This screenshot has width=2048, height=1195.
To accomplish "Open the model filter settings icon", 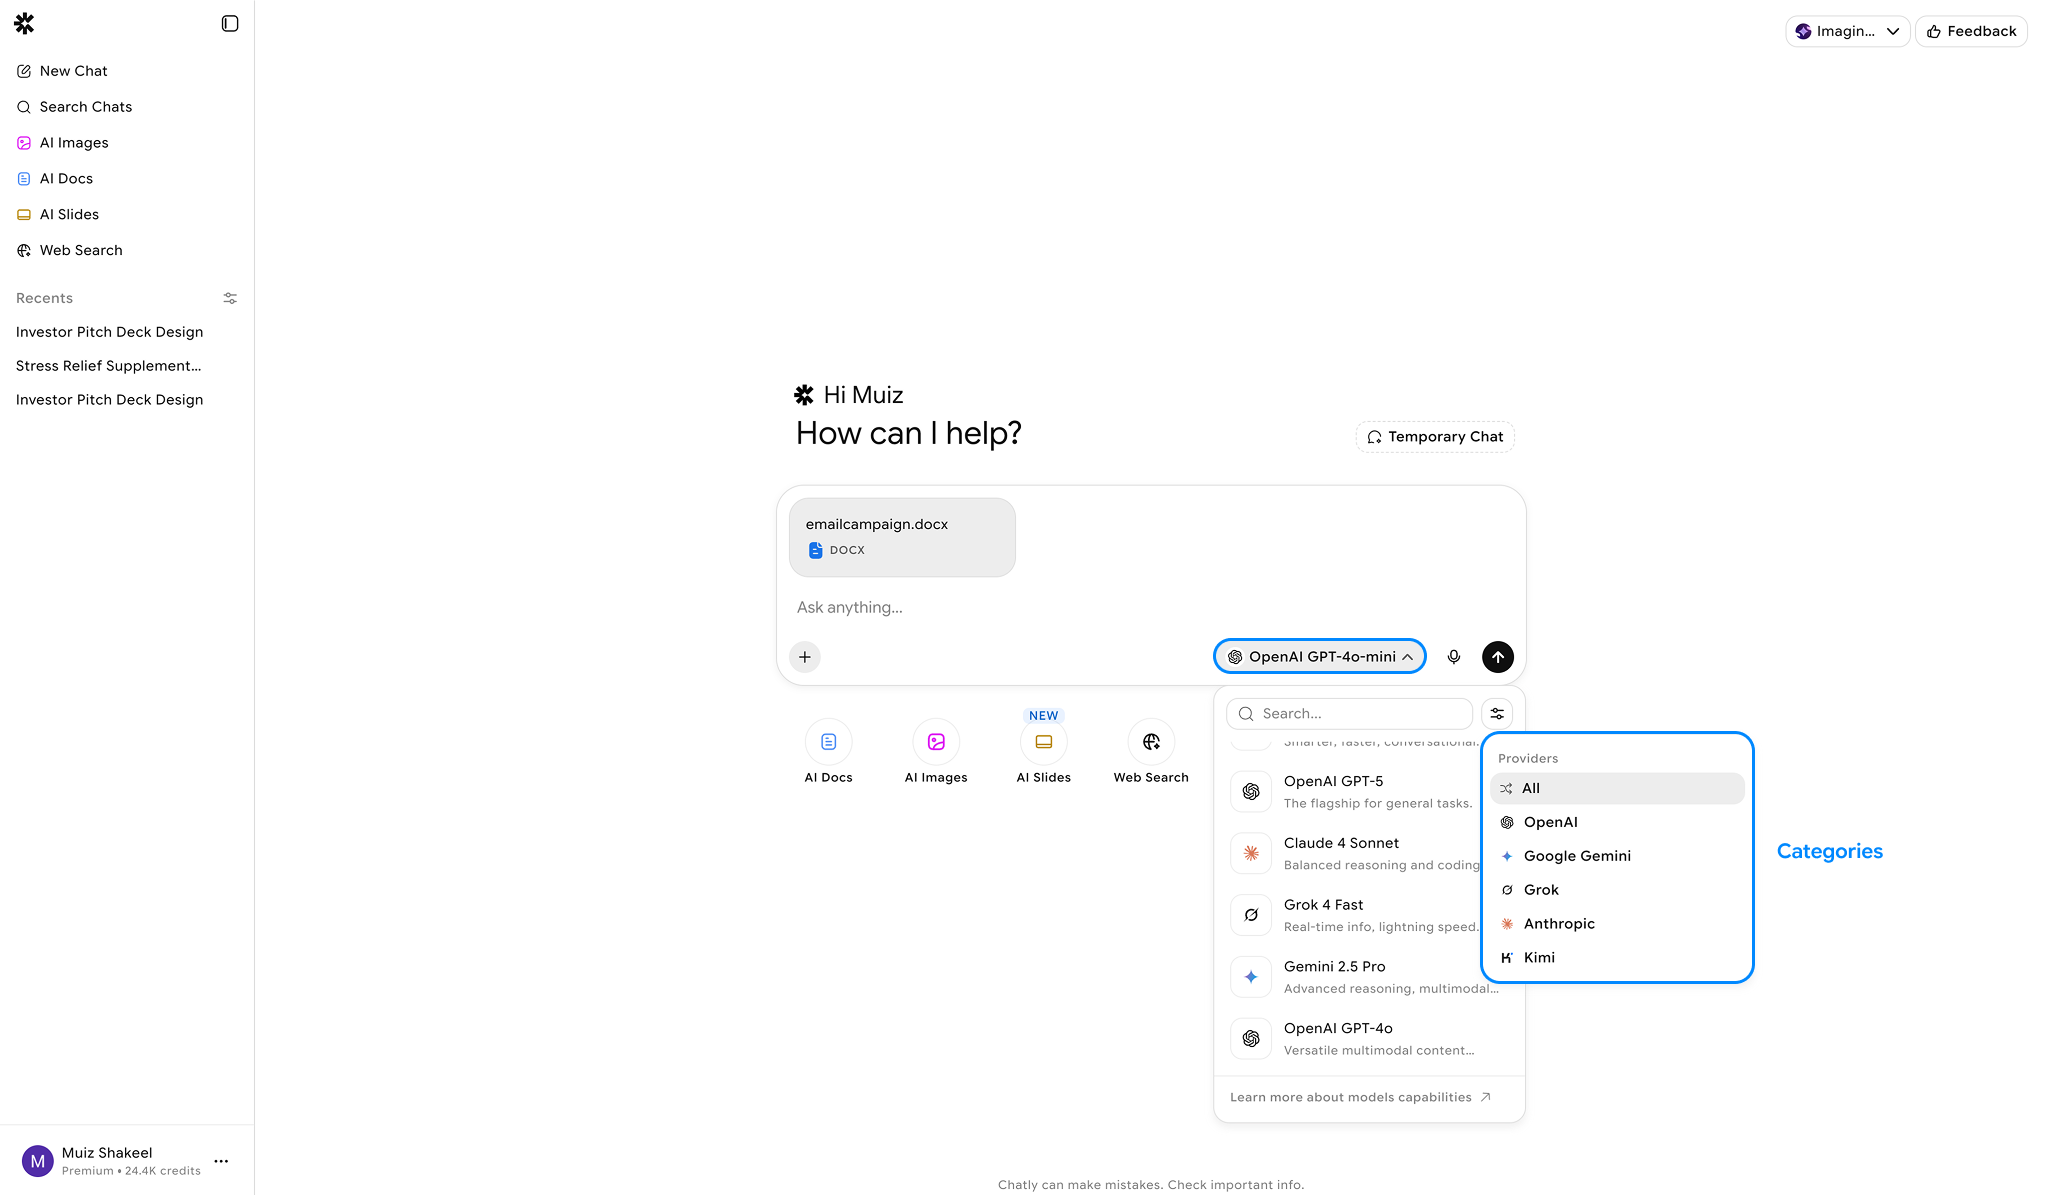I will (x=1497, y=713).
